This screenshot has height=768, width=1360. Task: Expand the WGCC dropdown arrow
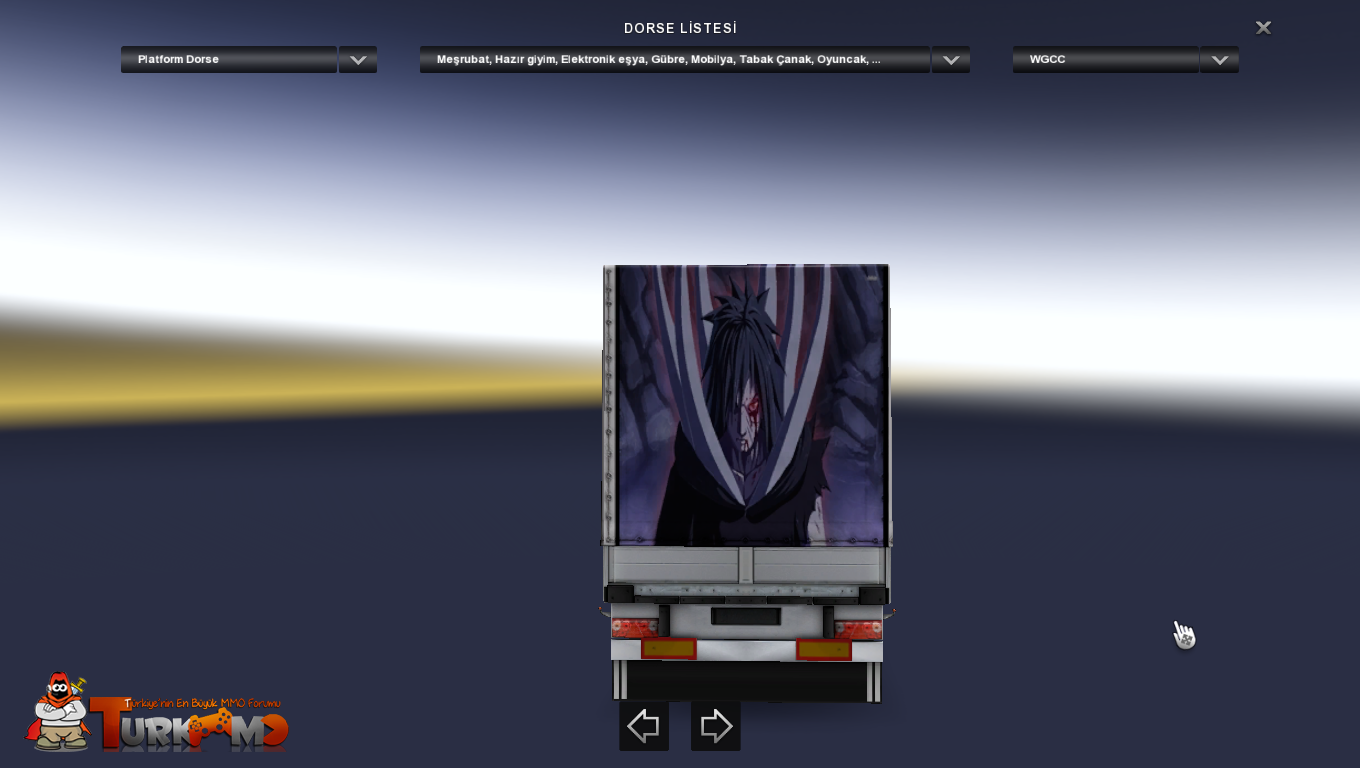pyautogui.click(x=1219, y=60)
